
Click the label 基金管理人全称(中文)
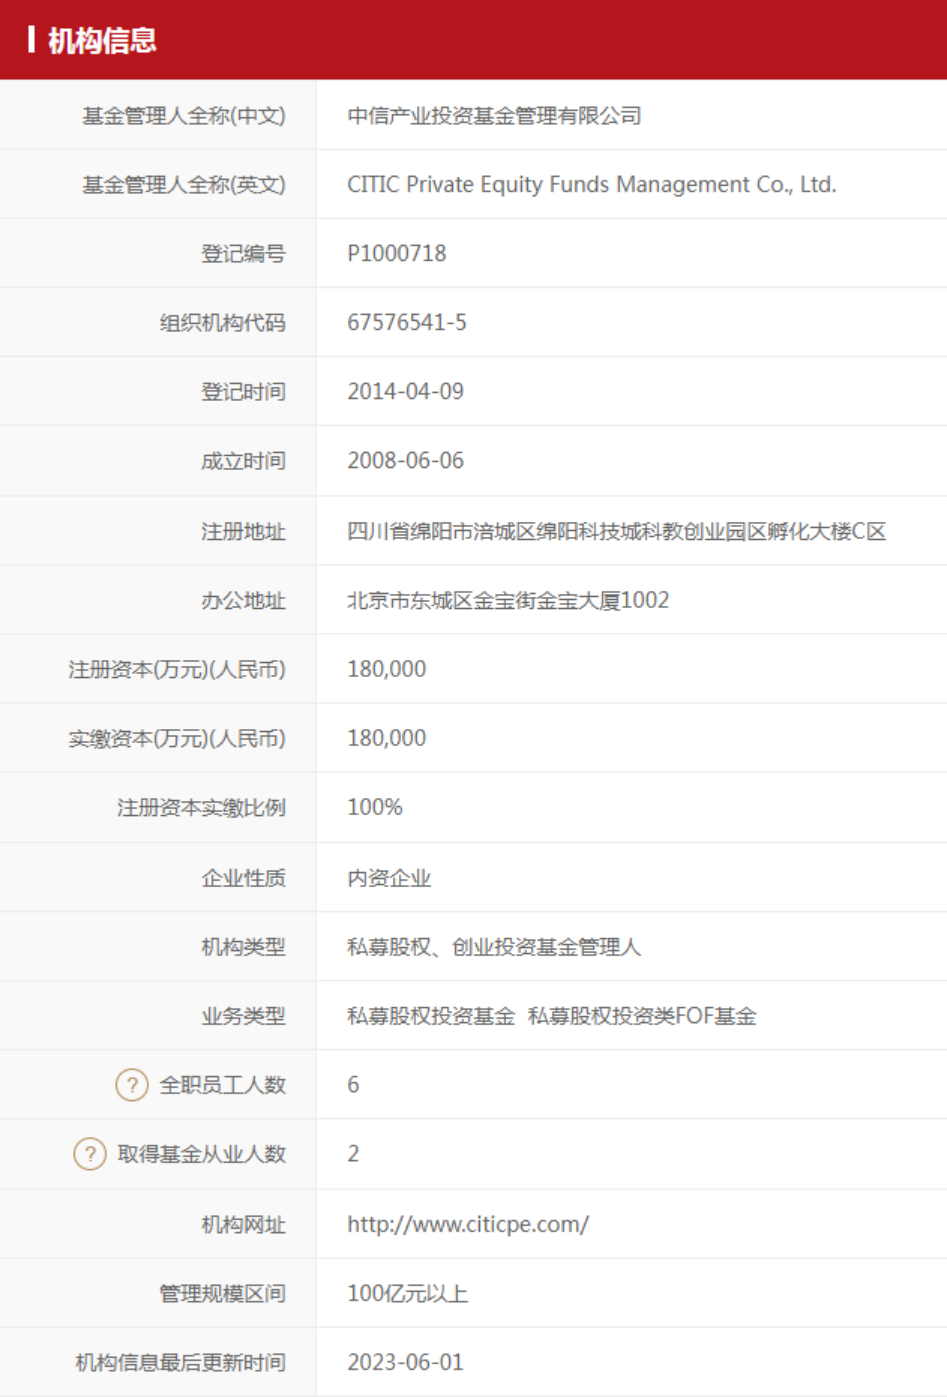(184, 116)
